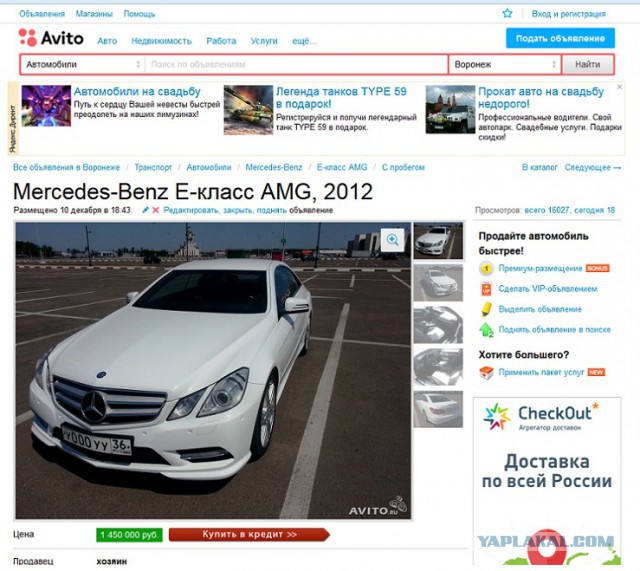This screenshot has height=571, width=640.
Task: Click Подать объявление button
Action: tap(560, 38)
